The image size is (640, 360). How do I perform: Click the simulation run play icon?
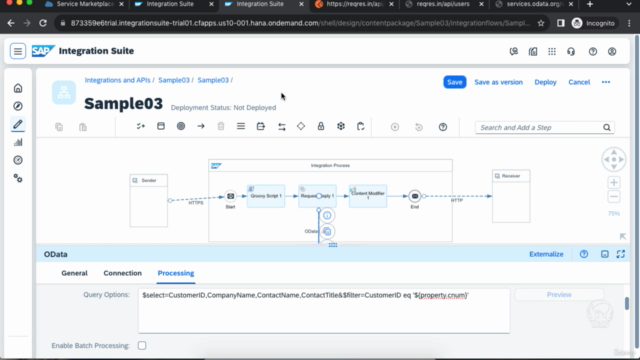click(395, 127)
